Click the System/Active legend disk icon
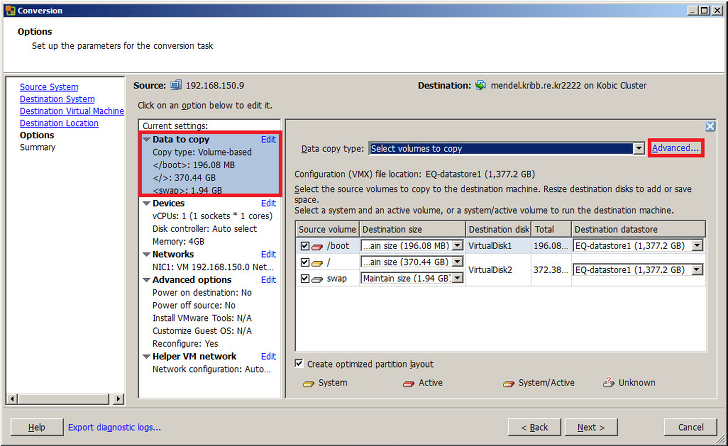 click(508, 384)
